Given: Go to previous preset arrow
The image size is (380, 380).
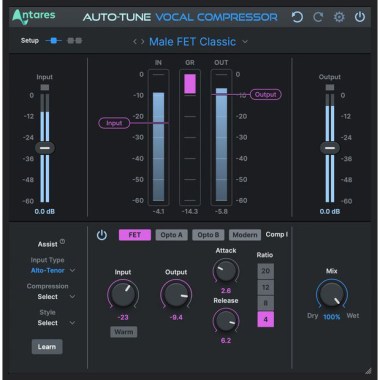Looking at the screenshot, I should [135, 42].
